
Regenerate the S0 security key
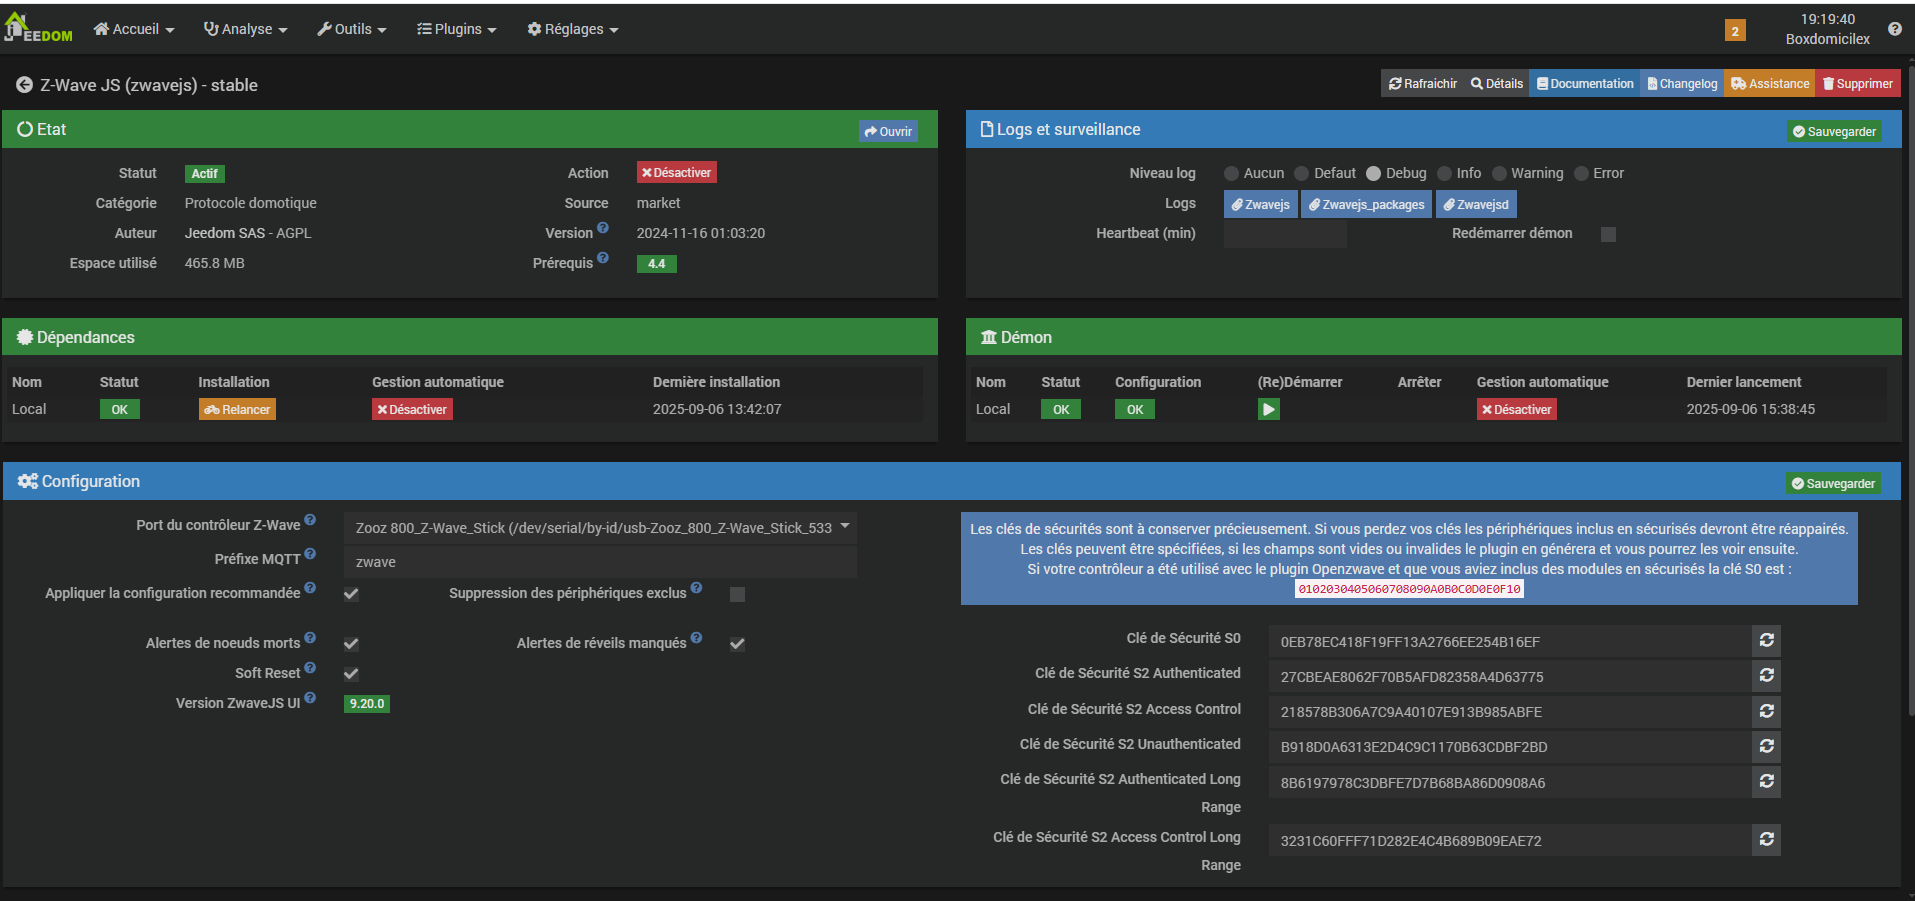[1766, 641]
